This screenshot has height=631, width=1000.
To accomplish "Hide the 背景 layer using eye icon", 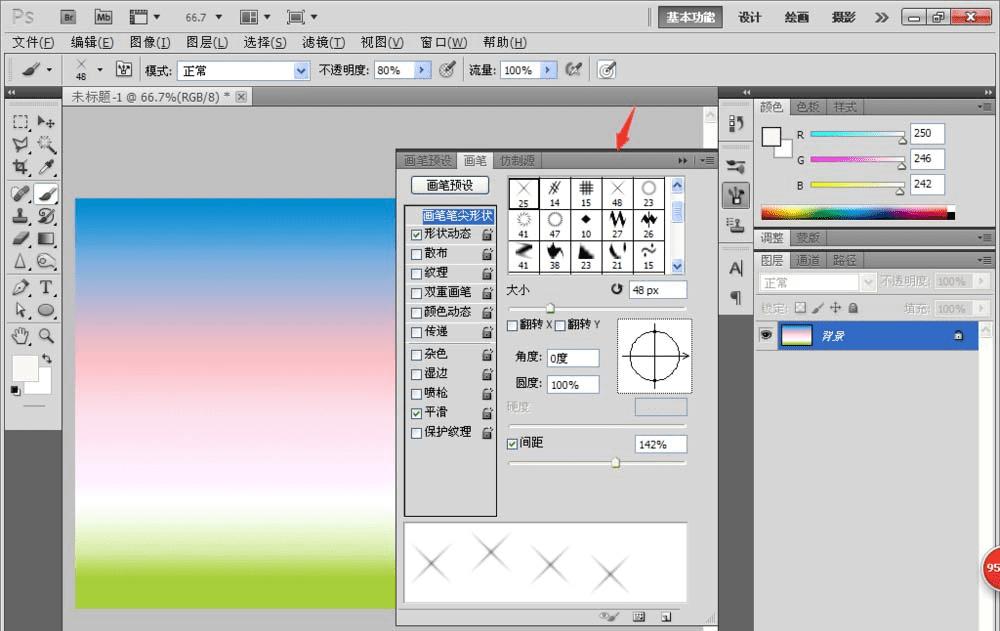I will point(767,336).
